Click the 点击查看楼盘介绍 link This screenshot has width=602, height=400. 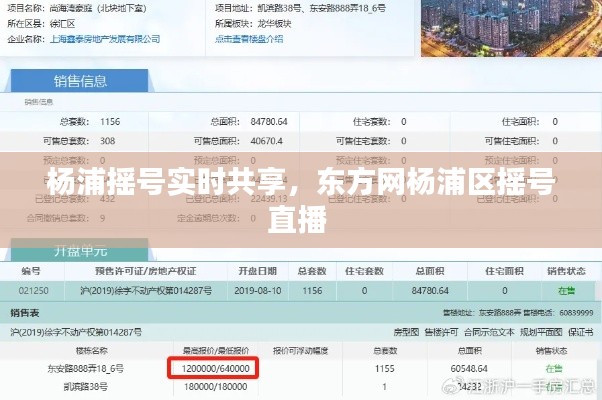248,39
